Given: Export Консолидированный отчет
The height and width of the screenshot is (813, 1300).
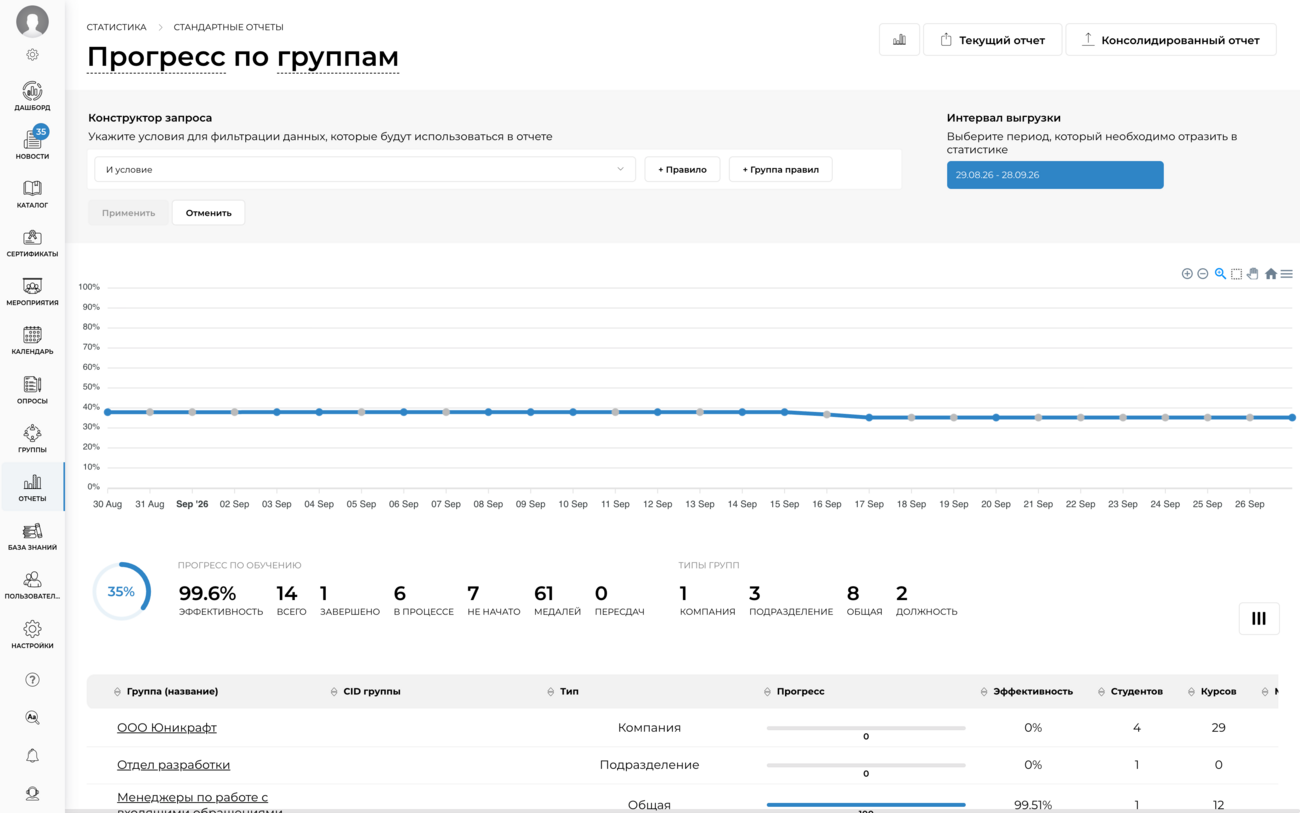Looking at the screenshot, I should 1171,40.
